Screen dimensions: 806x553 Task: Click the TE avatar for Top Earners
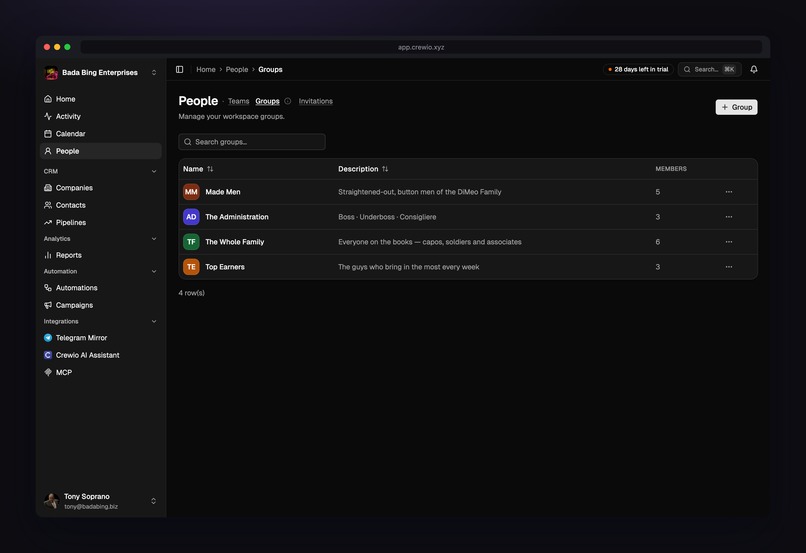click(191, 267)
